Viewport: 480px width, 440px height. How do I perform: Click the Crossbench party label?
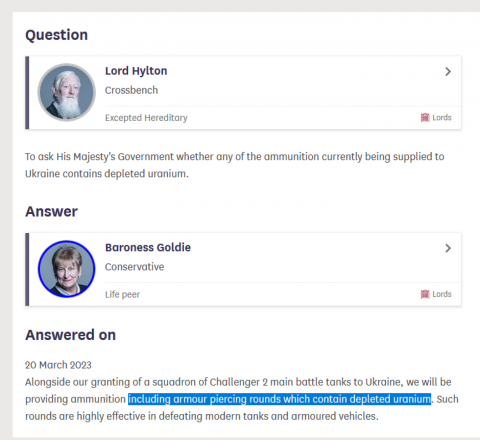coord(131,90)
